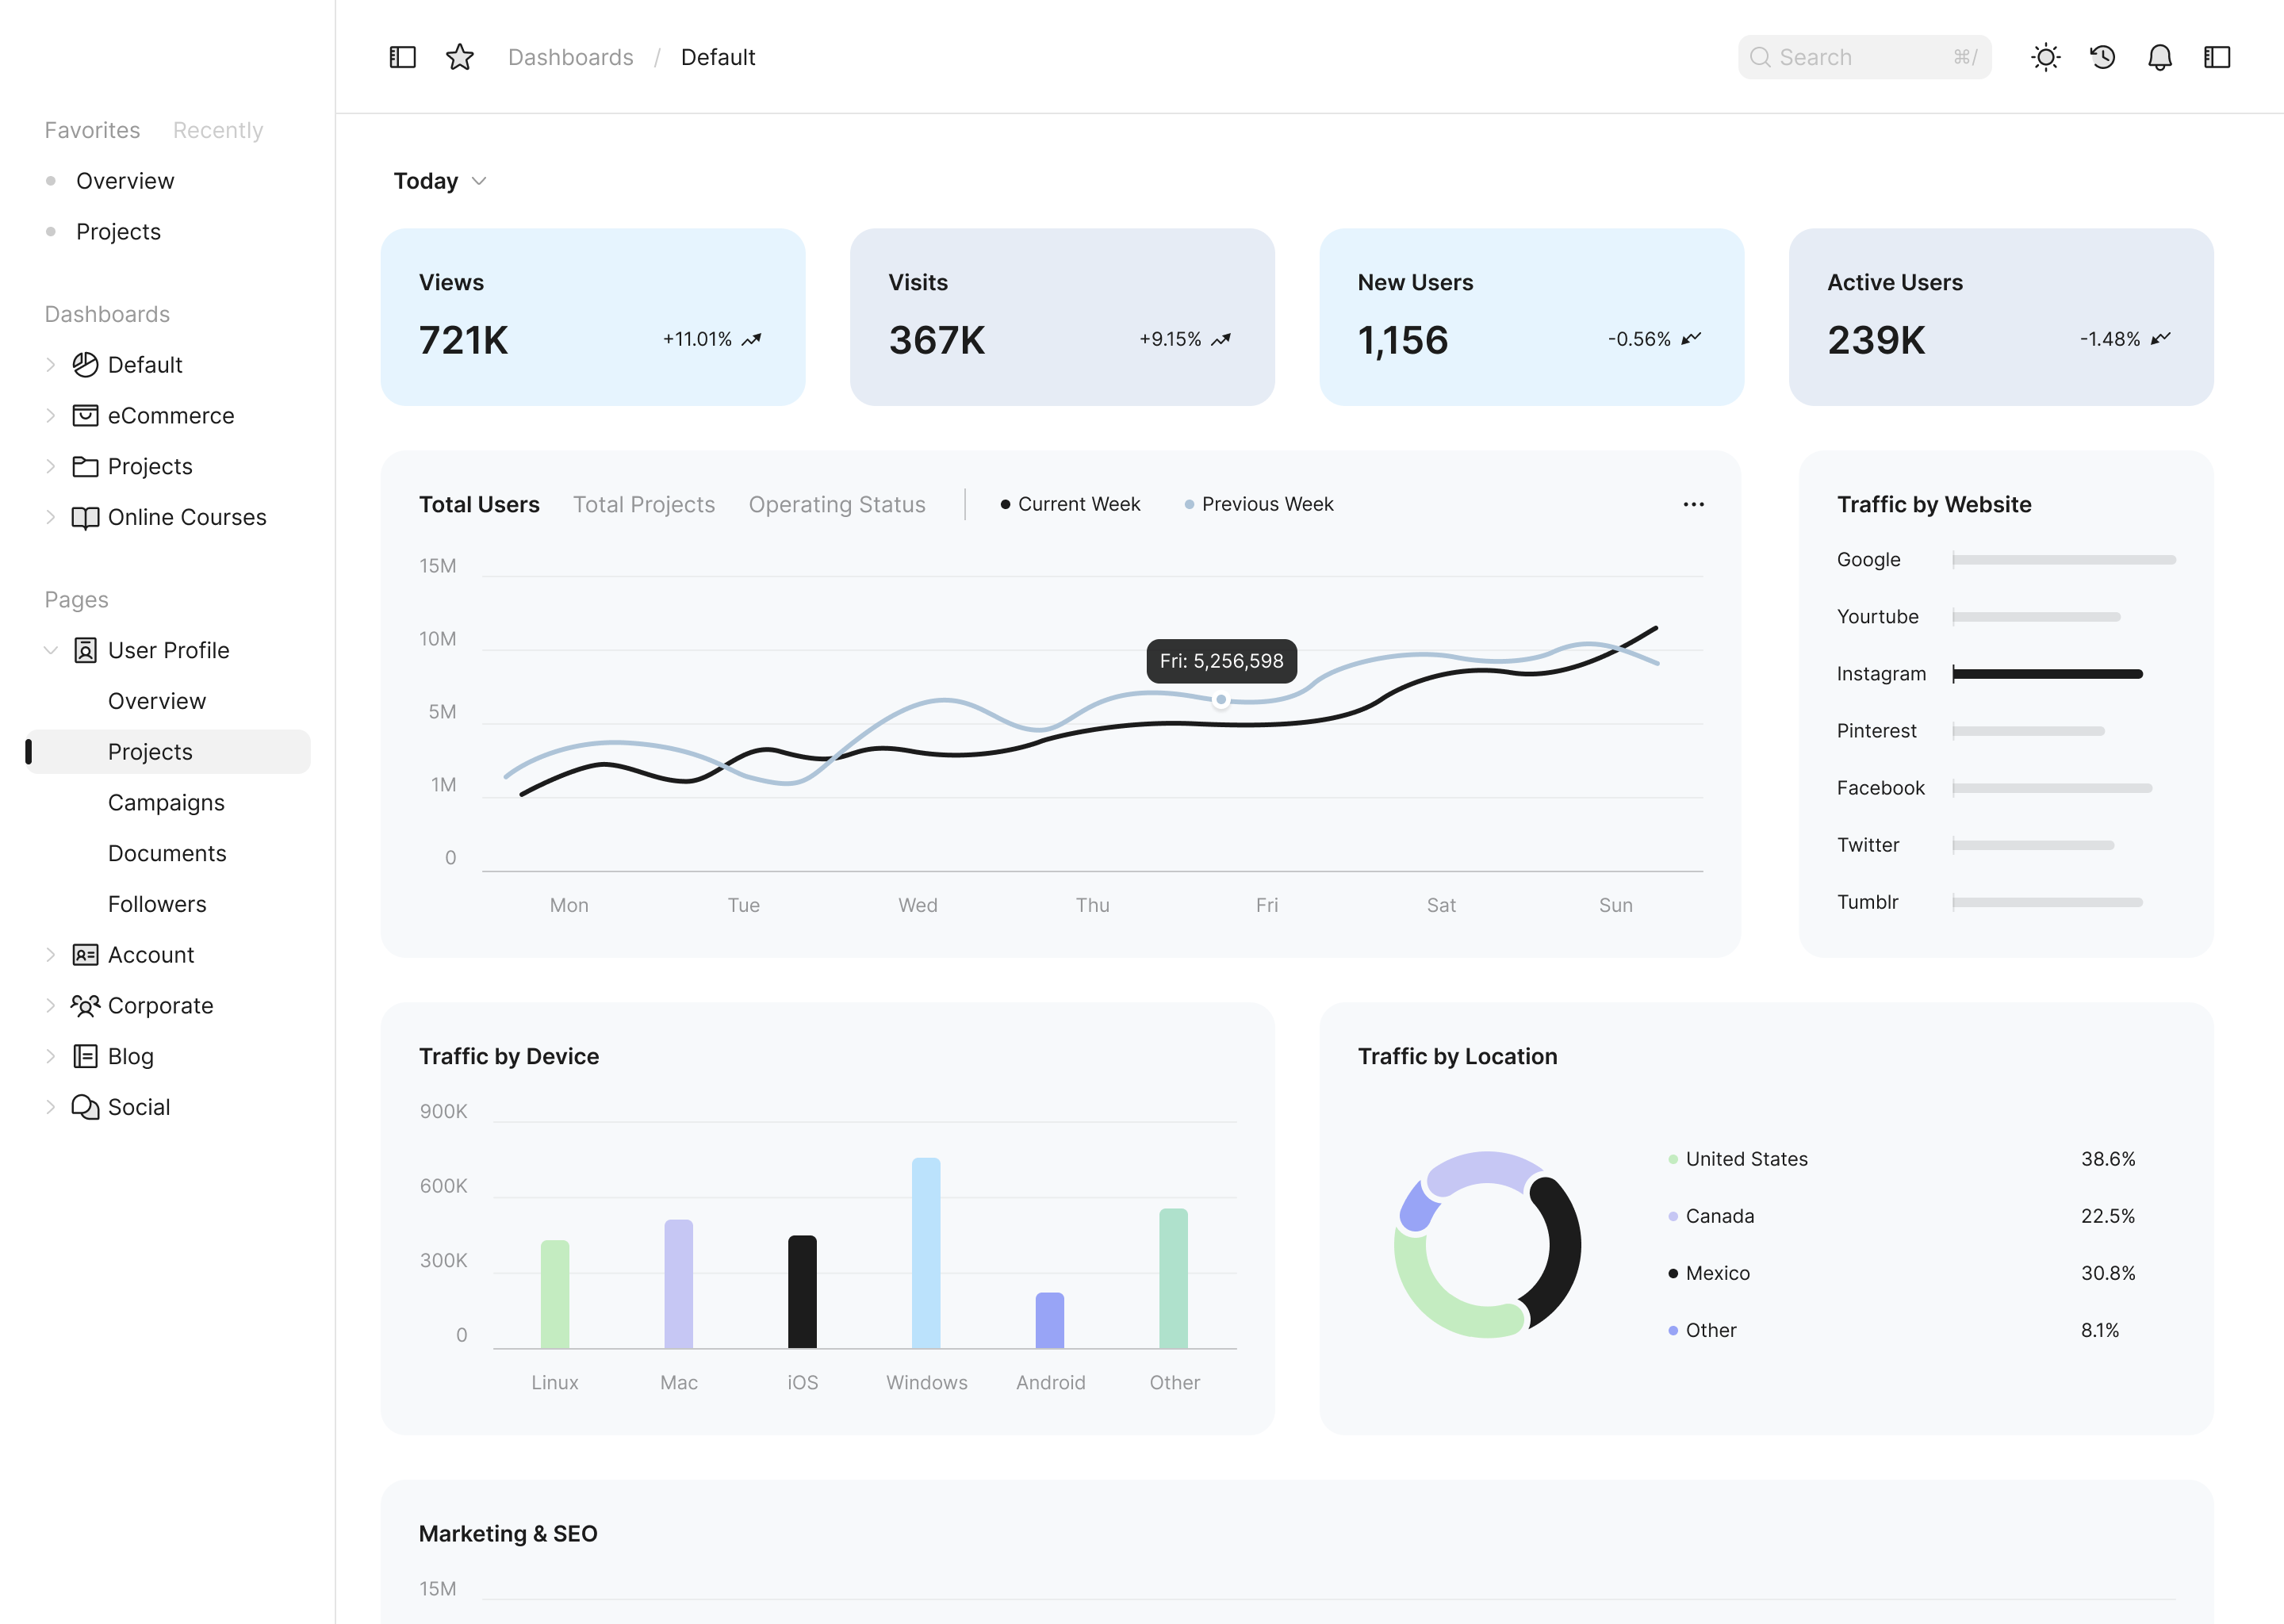Open the Campaigns page link
The image size is (2284, 1624).
166,802
